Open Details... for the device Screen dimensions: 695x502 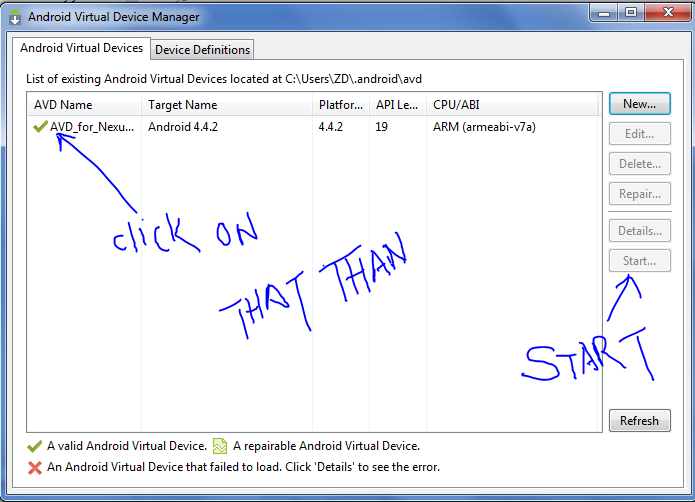pyautogui.click(x=640, y=231)
